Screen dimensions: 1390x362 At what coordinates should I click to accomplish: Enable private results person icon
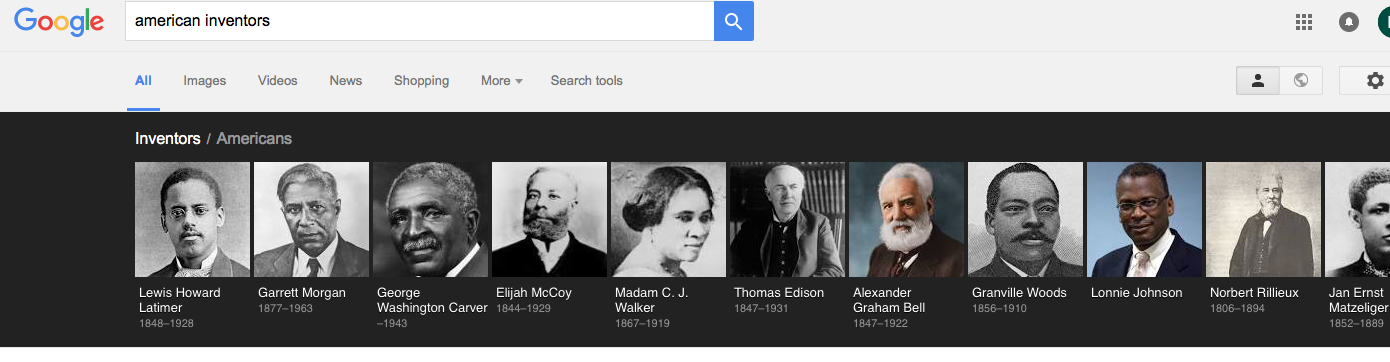pos(1258,81)
